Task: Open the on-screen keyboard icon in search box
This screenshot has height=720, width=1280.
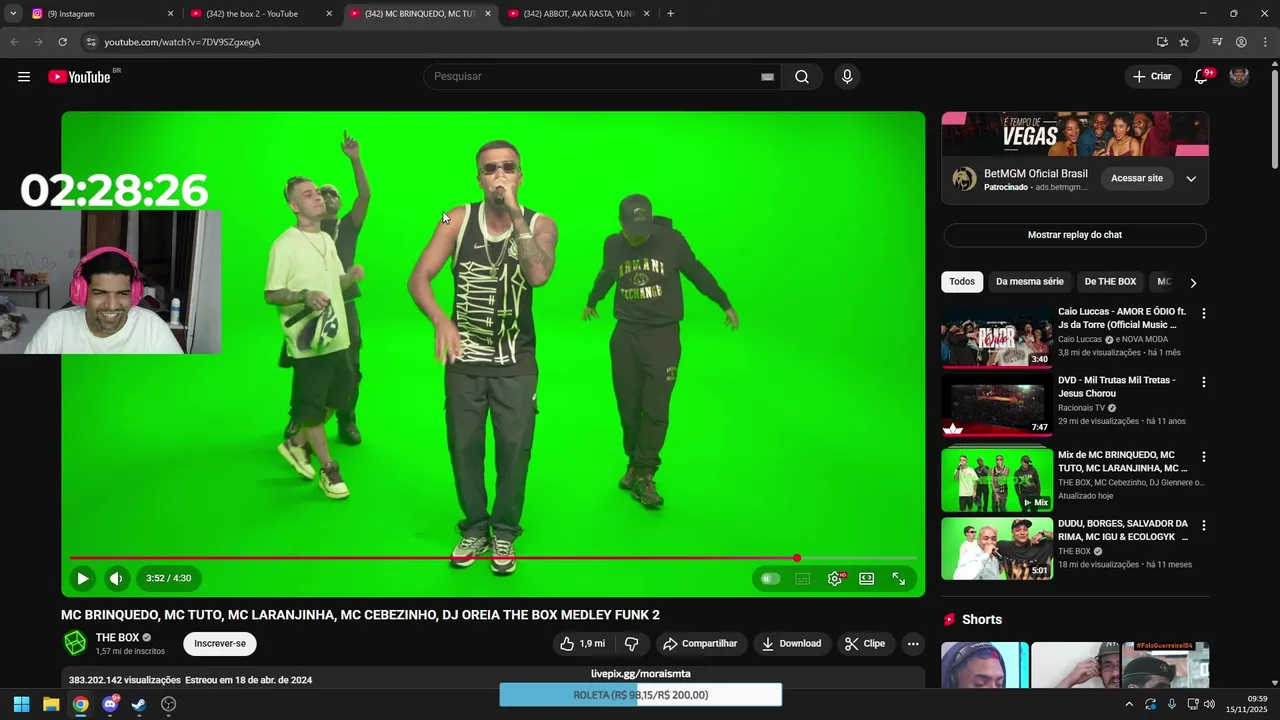Action: tap(767, 77)
